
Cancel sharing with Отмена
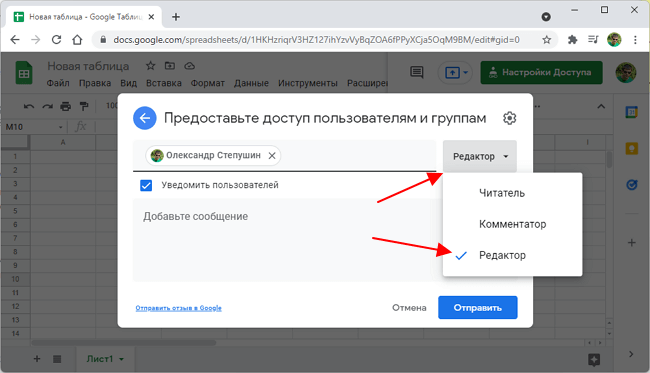coord(409,308)
